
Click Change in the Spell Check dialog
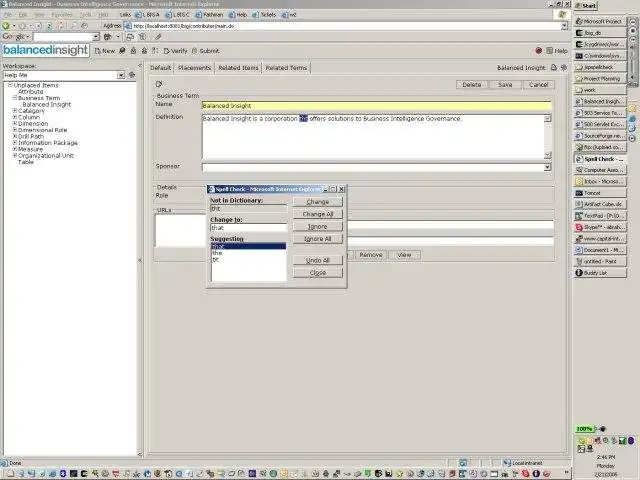(x=318, y=202)
